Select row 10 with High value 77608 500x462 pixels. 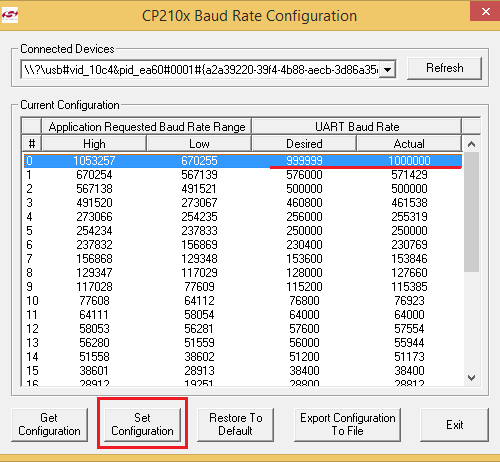click(x=243, y=301)
